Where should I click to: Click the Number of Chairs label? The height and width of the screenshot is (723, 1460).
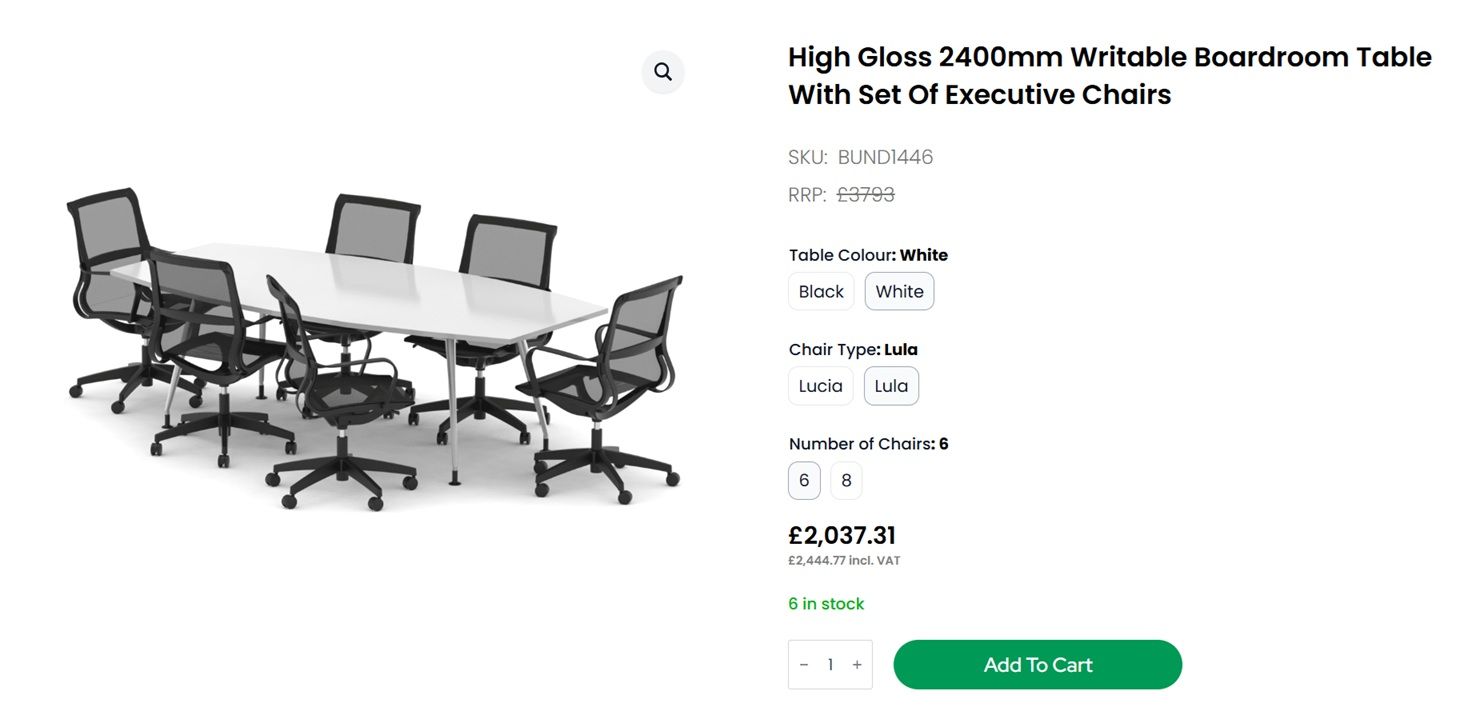[x=860, y=444]
